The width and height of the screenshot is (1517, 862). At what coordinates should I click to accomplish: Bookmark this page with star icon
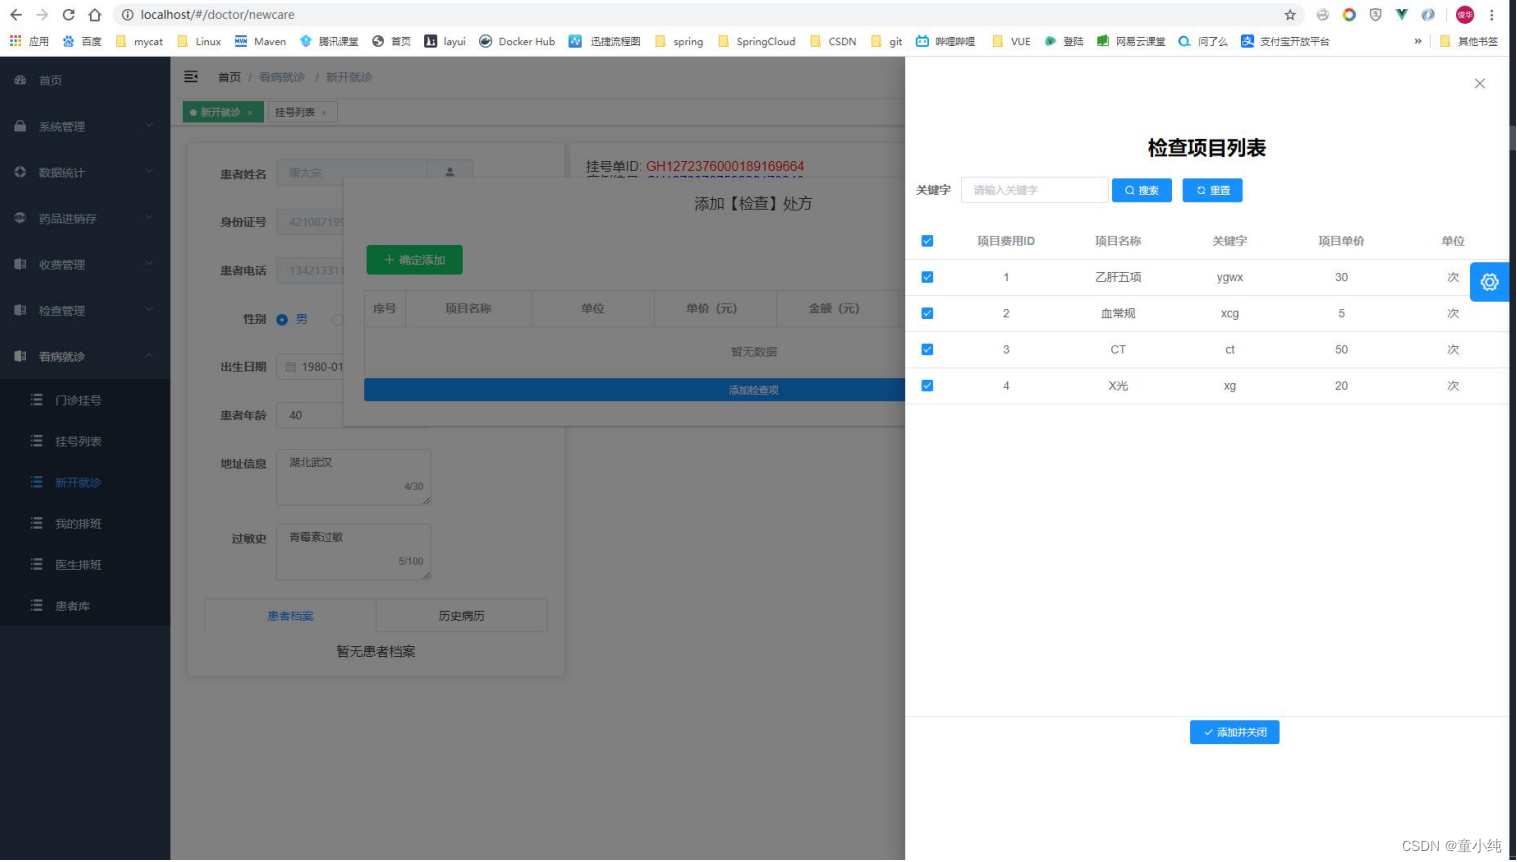pyautogui.click(x=1290, y=15)
